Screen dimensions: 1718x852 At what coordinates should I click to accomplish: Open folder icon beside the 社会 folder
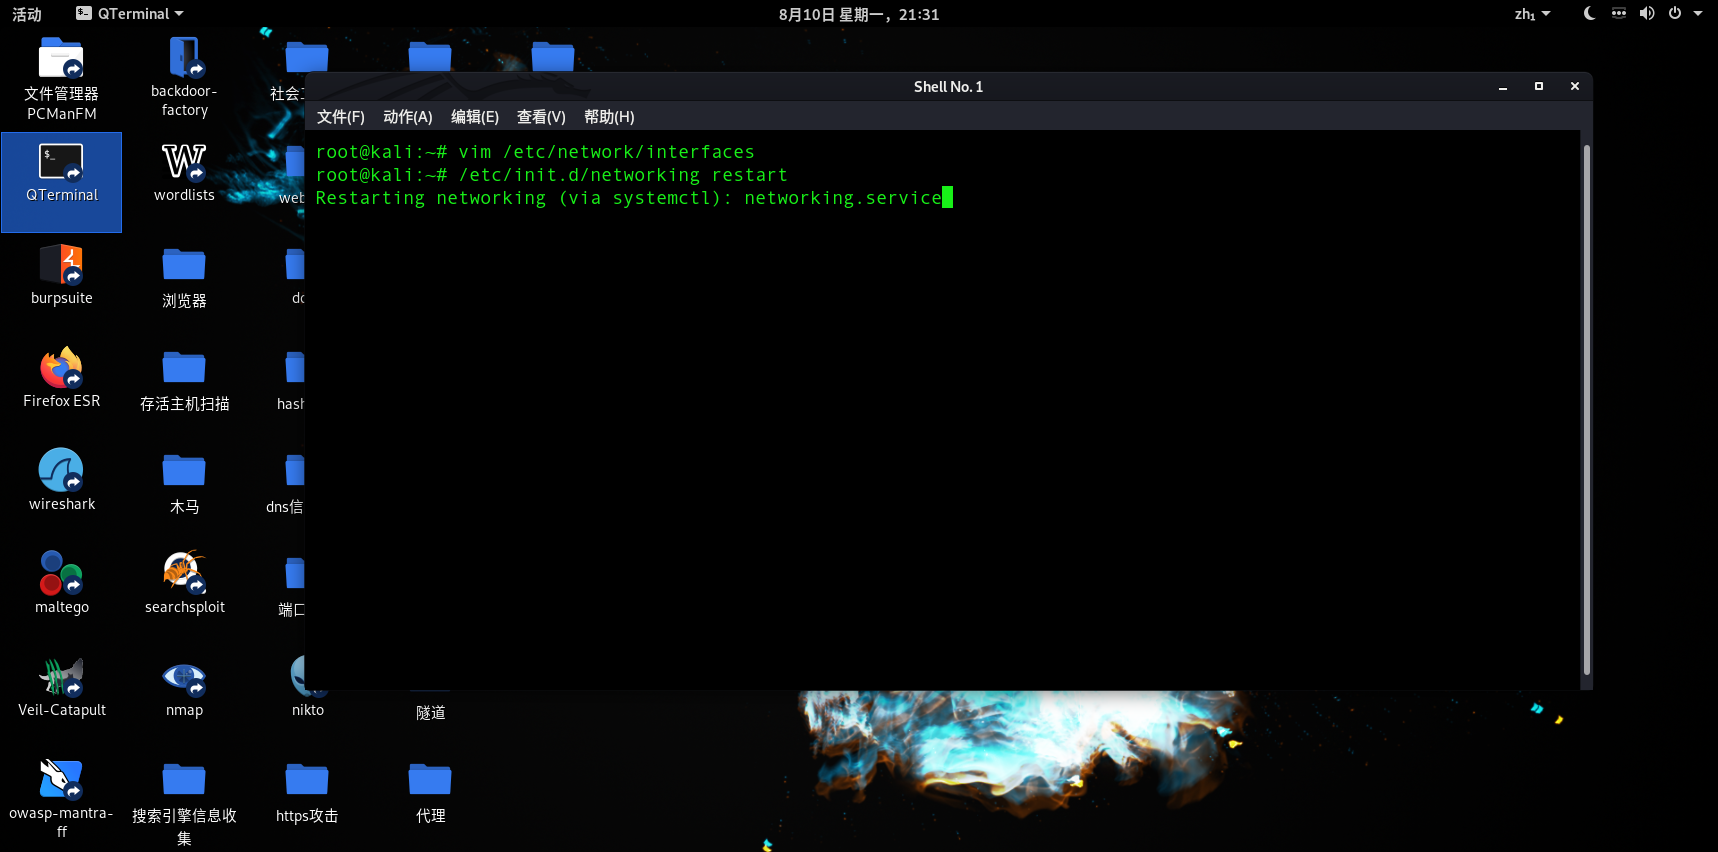(430, 55)
